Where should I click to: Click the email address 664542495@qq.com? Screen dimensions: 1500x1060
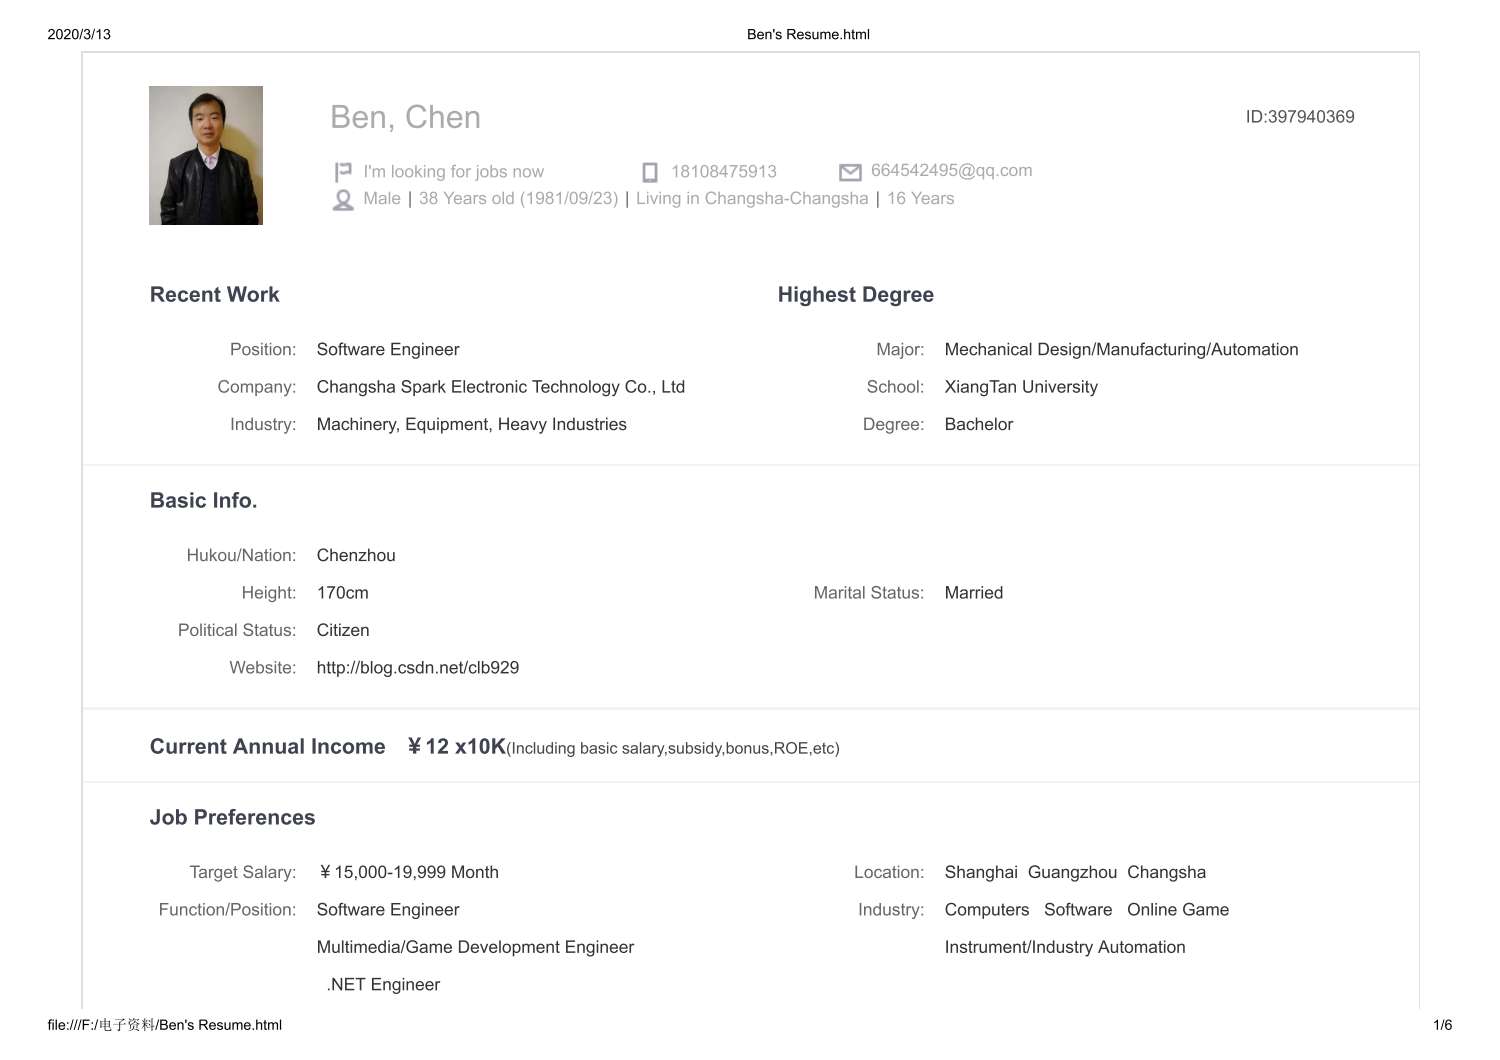point(951,170)
